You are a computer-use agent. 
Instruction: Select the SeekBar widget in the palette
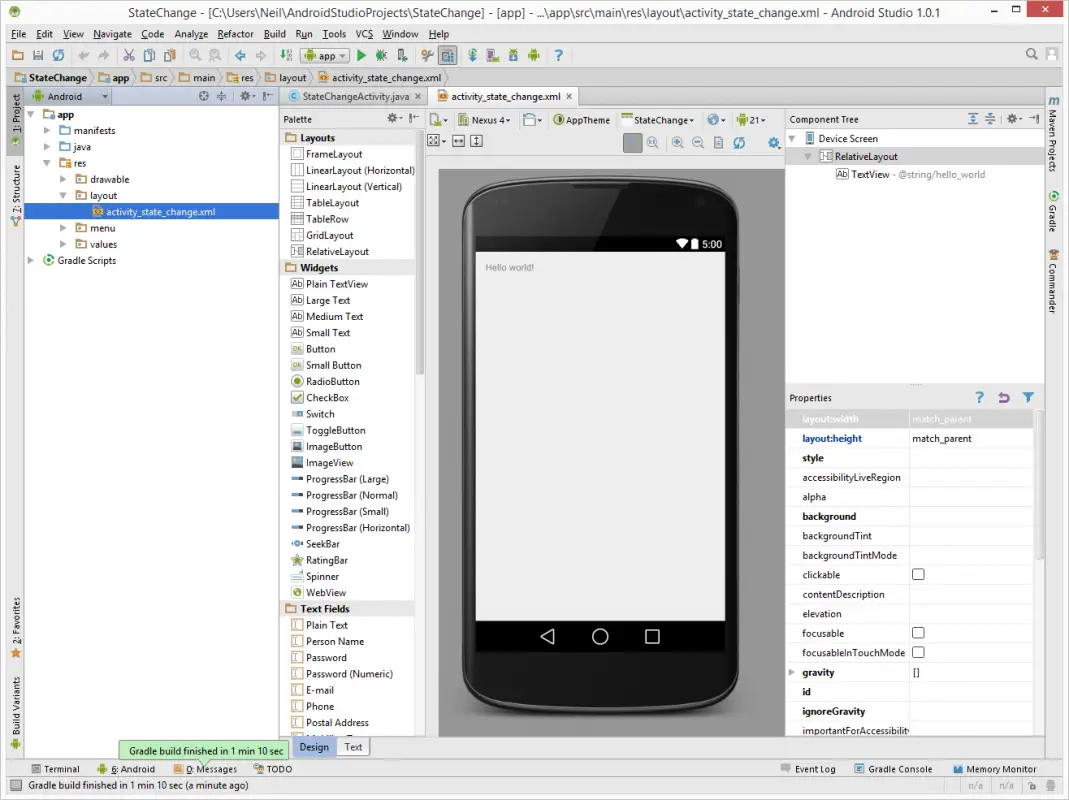click(322, 544)
